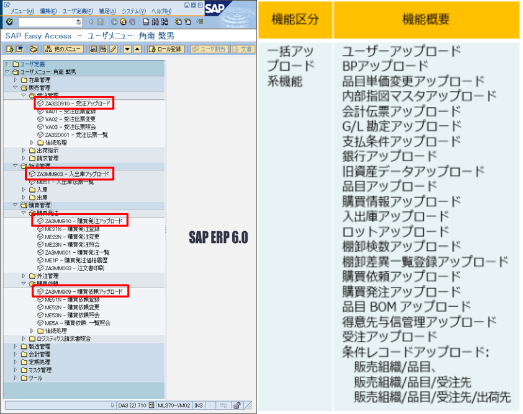Expand the 外注管理 folder

point(23,276)
